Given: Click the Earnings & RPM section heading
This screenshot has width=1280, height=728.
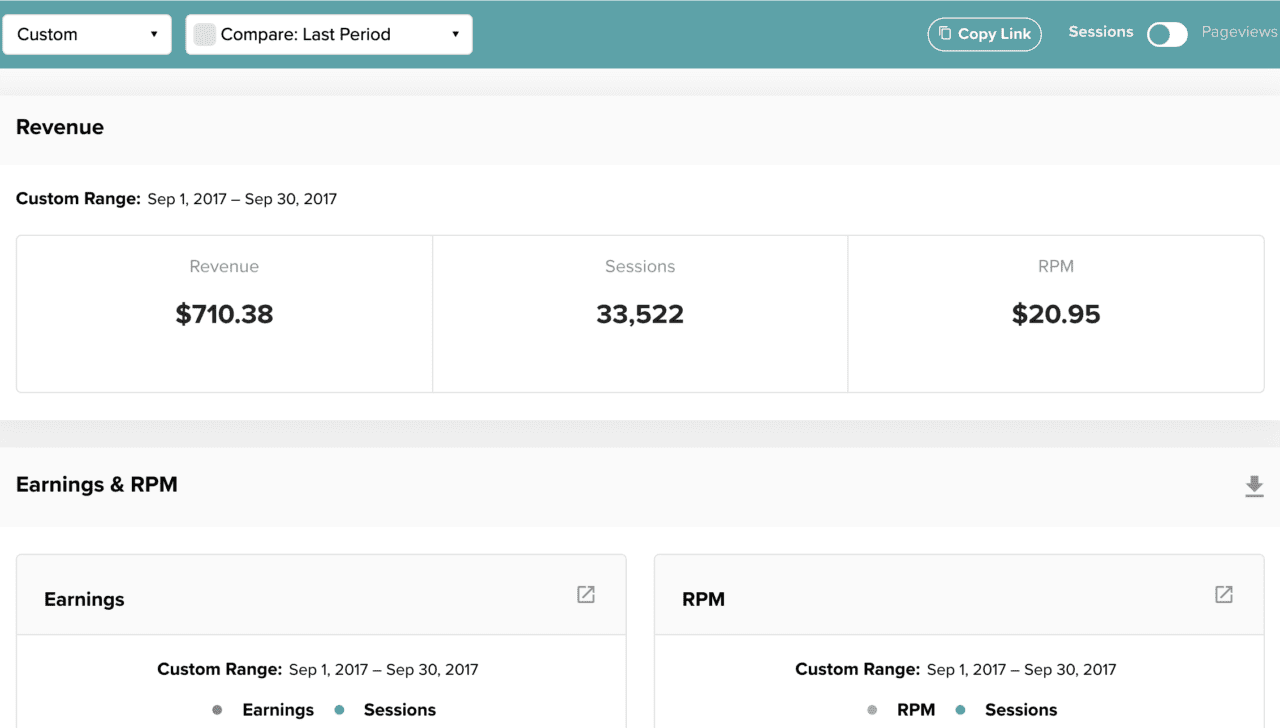Looking at the screenshot, I should (x=97, y=485).
